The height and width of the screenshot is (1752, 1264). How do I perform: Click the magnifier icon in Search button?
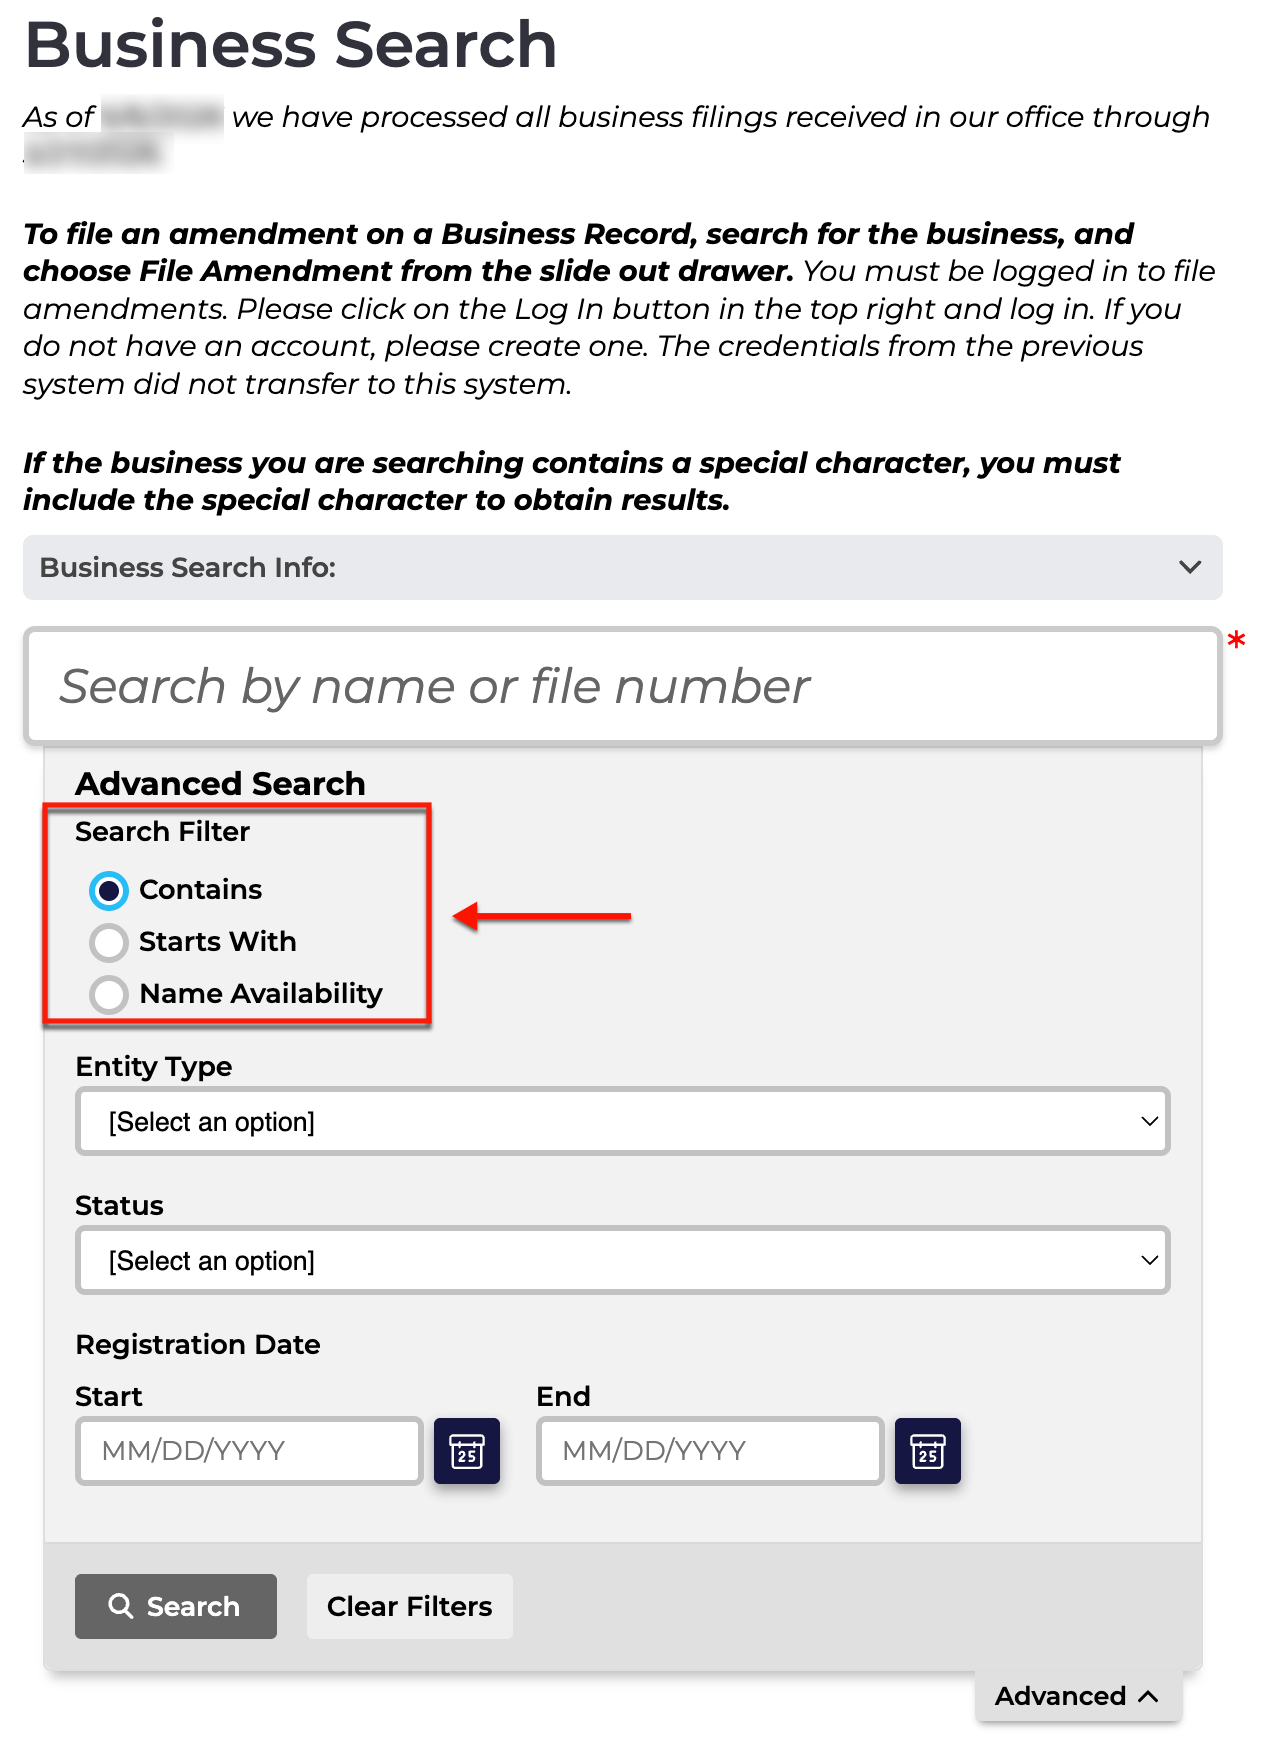click(x=121, y=1606)
